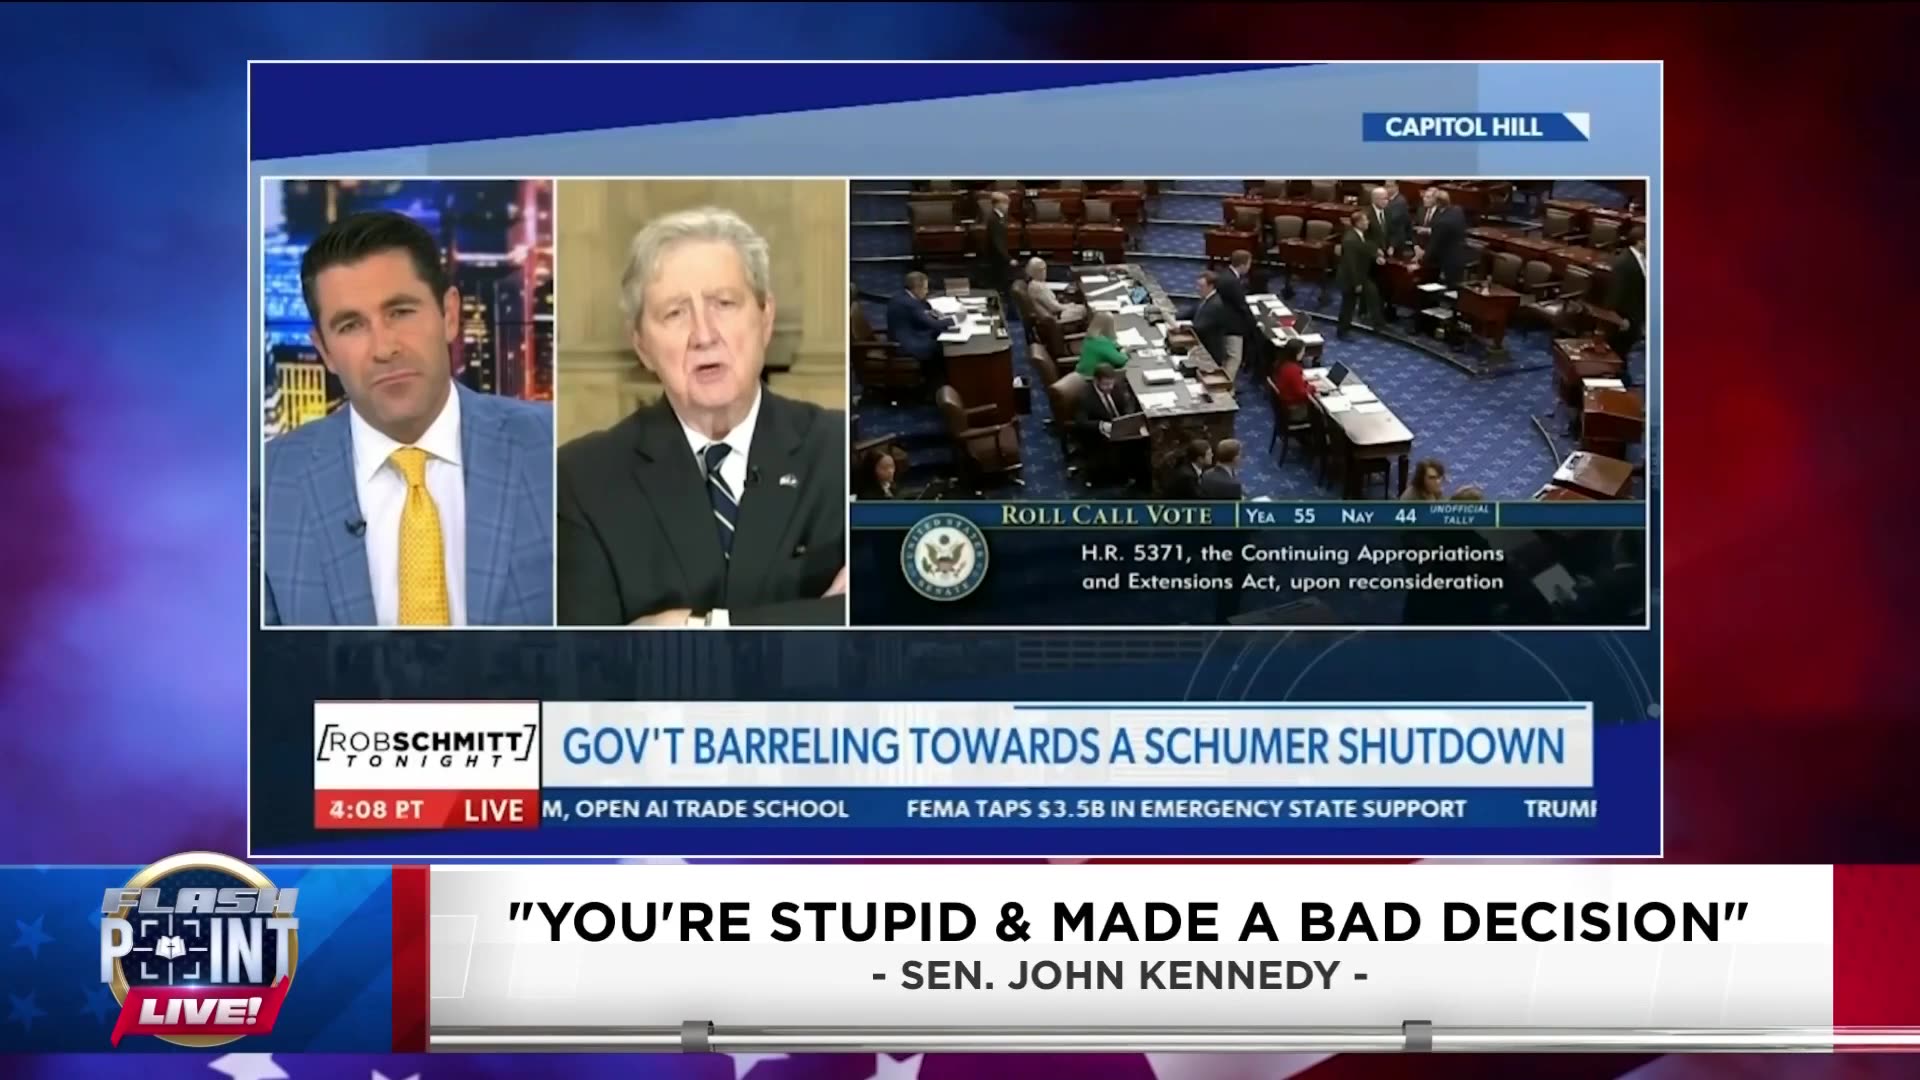Click the Senate floor video feed

pos(1246,340)
